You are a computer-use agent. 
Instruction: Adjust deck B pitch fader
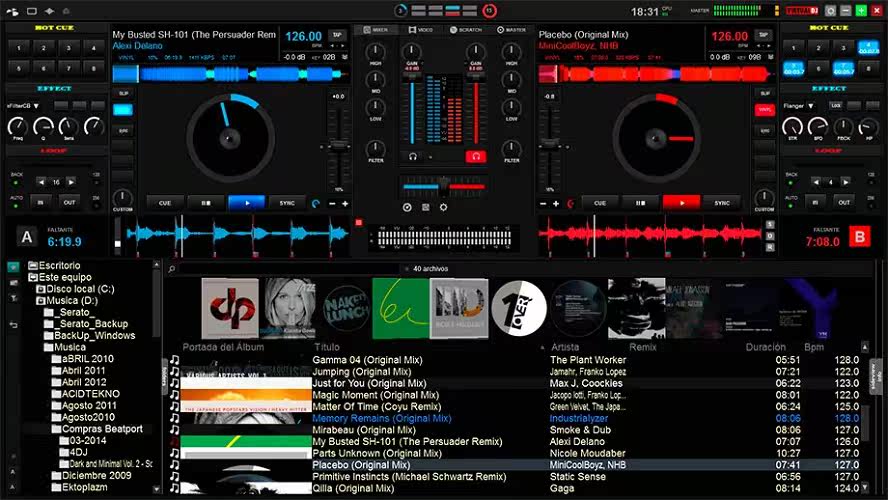[548, 146]
